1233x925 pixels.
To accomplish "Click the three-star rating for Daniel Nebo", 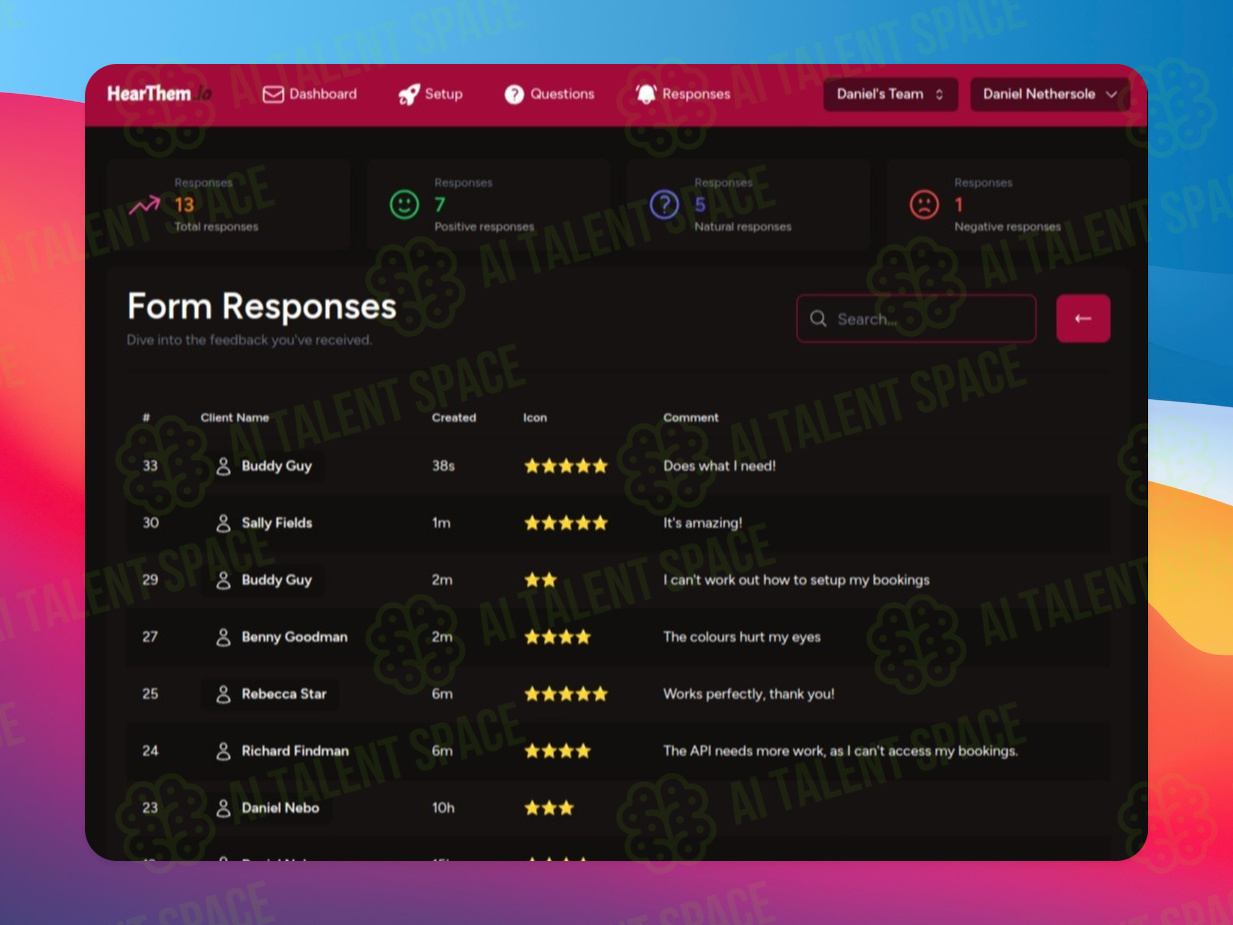I will point(549,808).
